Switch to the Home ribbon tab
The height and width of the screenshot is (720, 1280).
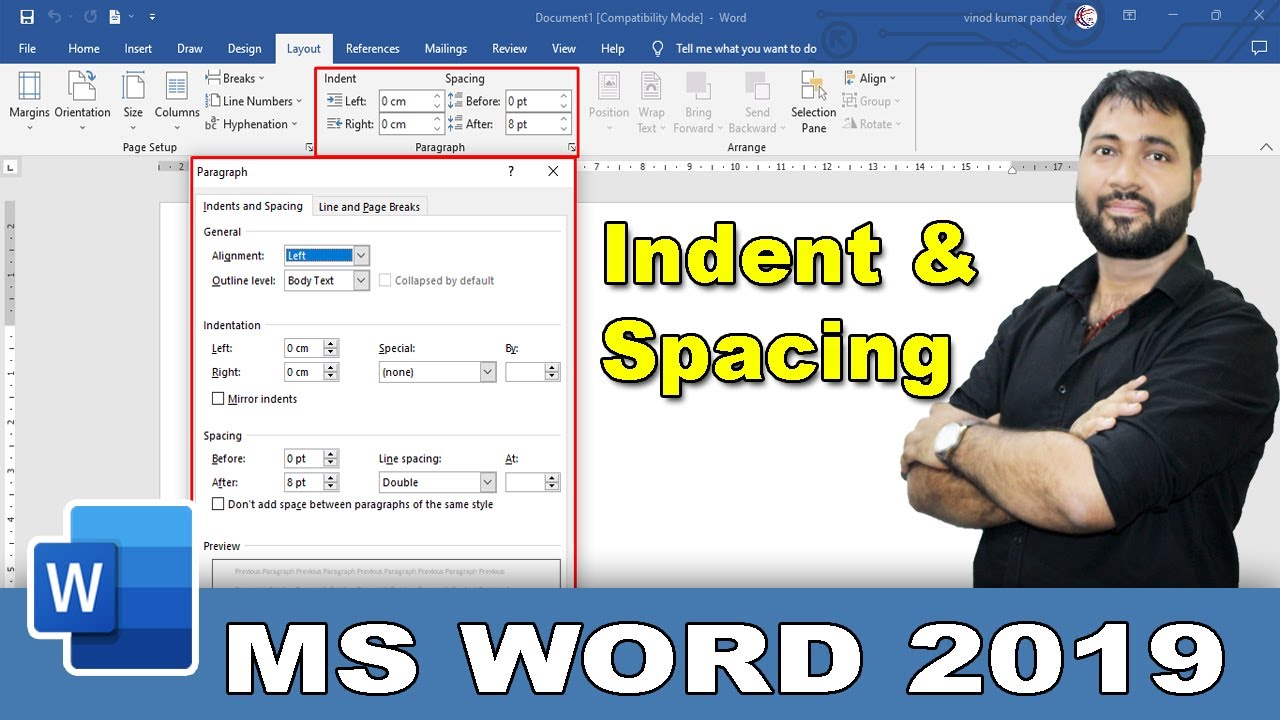click(84, 48)
